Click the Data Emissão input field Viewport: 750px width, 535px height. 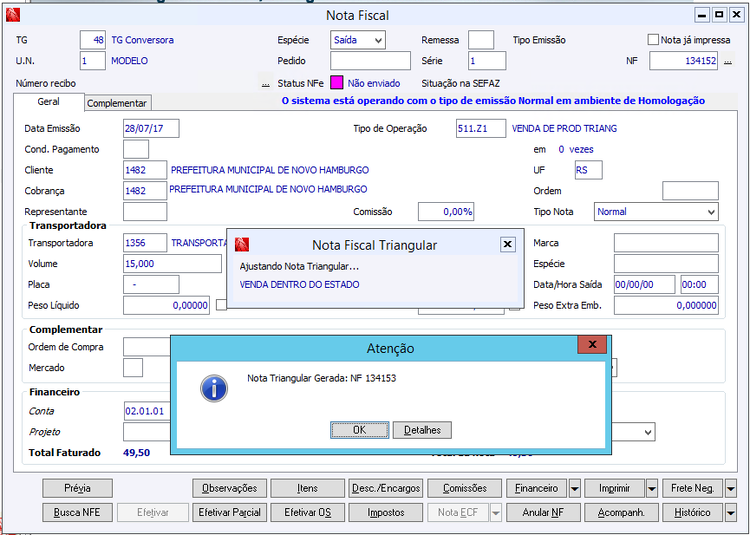tap(151, 129)
